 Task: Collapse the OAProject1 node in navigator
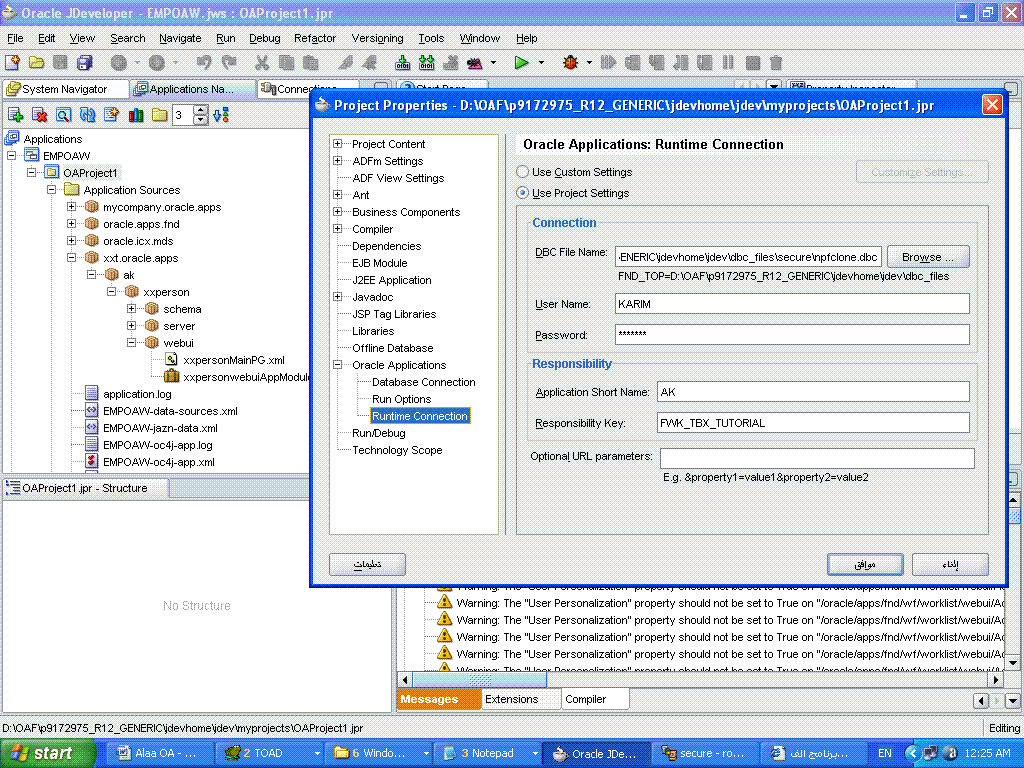[x=31, y=172]
